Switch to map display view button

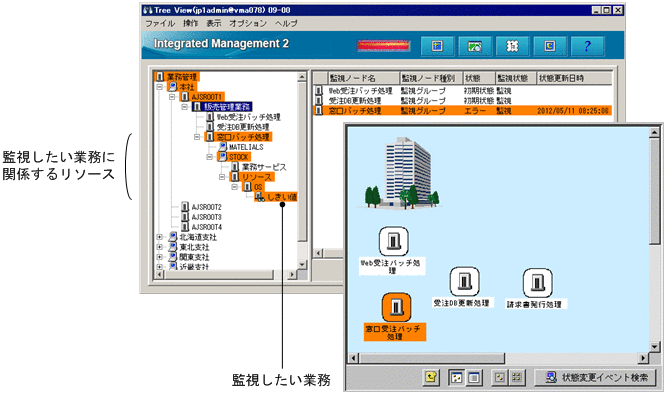[457, 377]
